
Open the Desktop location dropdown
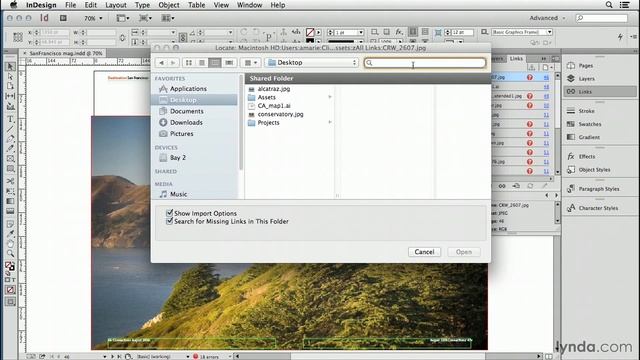point(312,62)
